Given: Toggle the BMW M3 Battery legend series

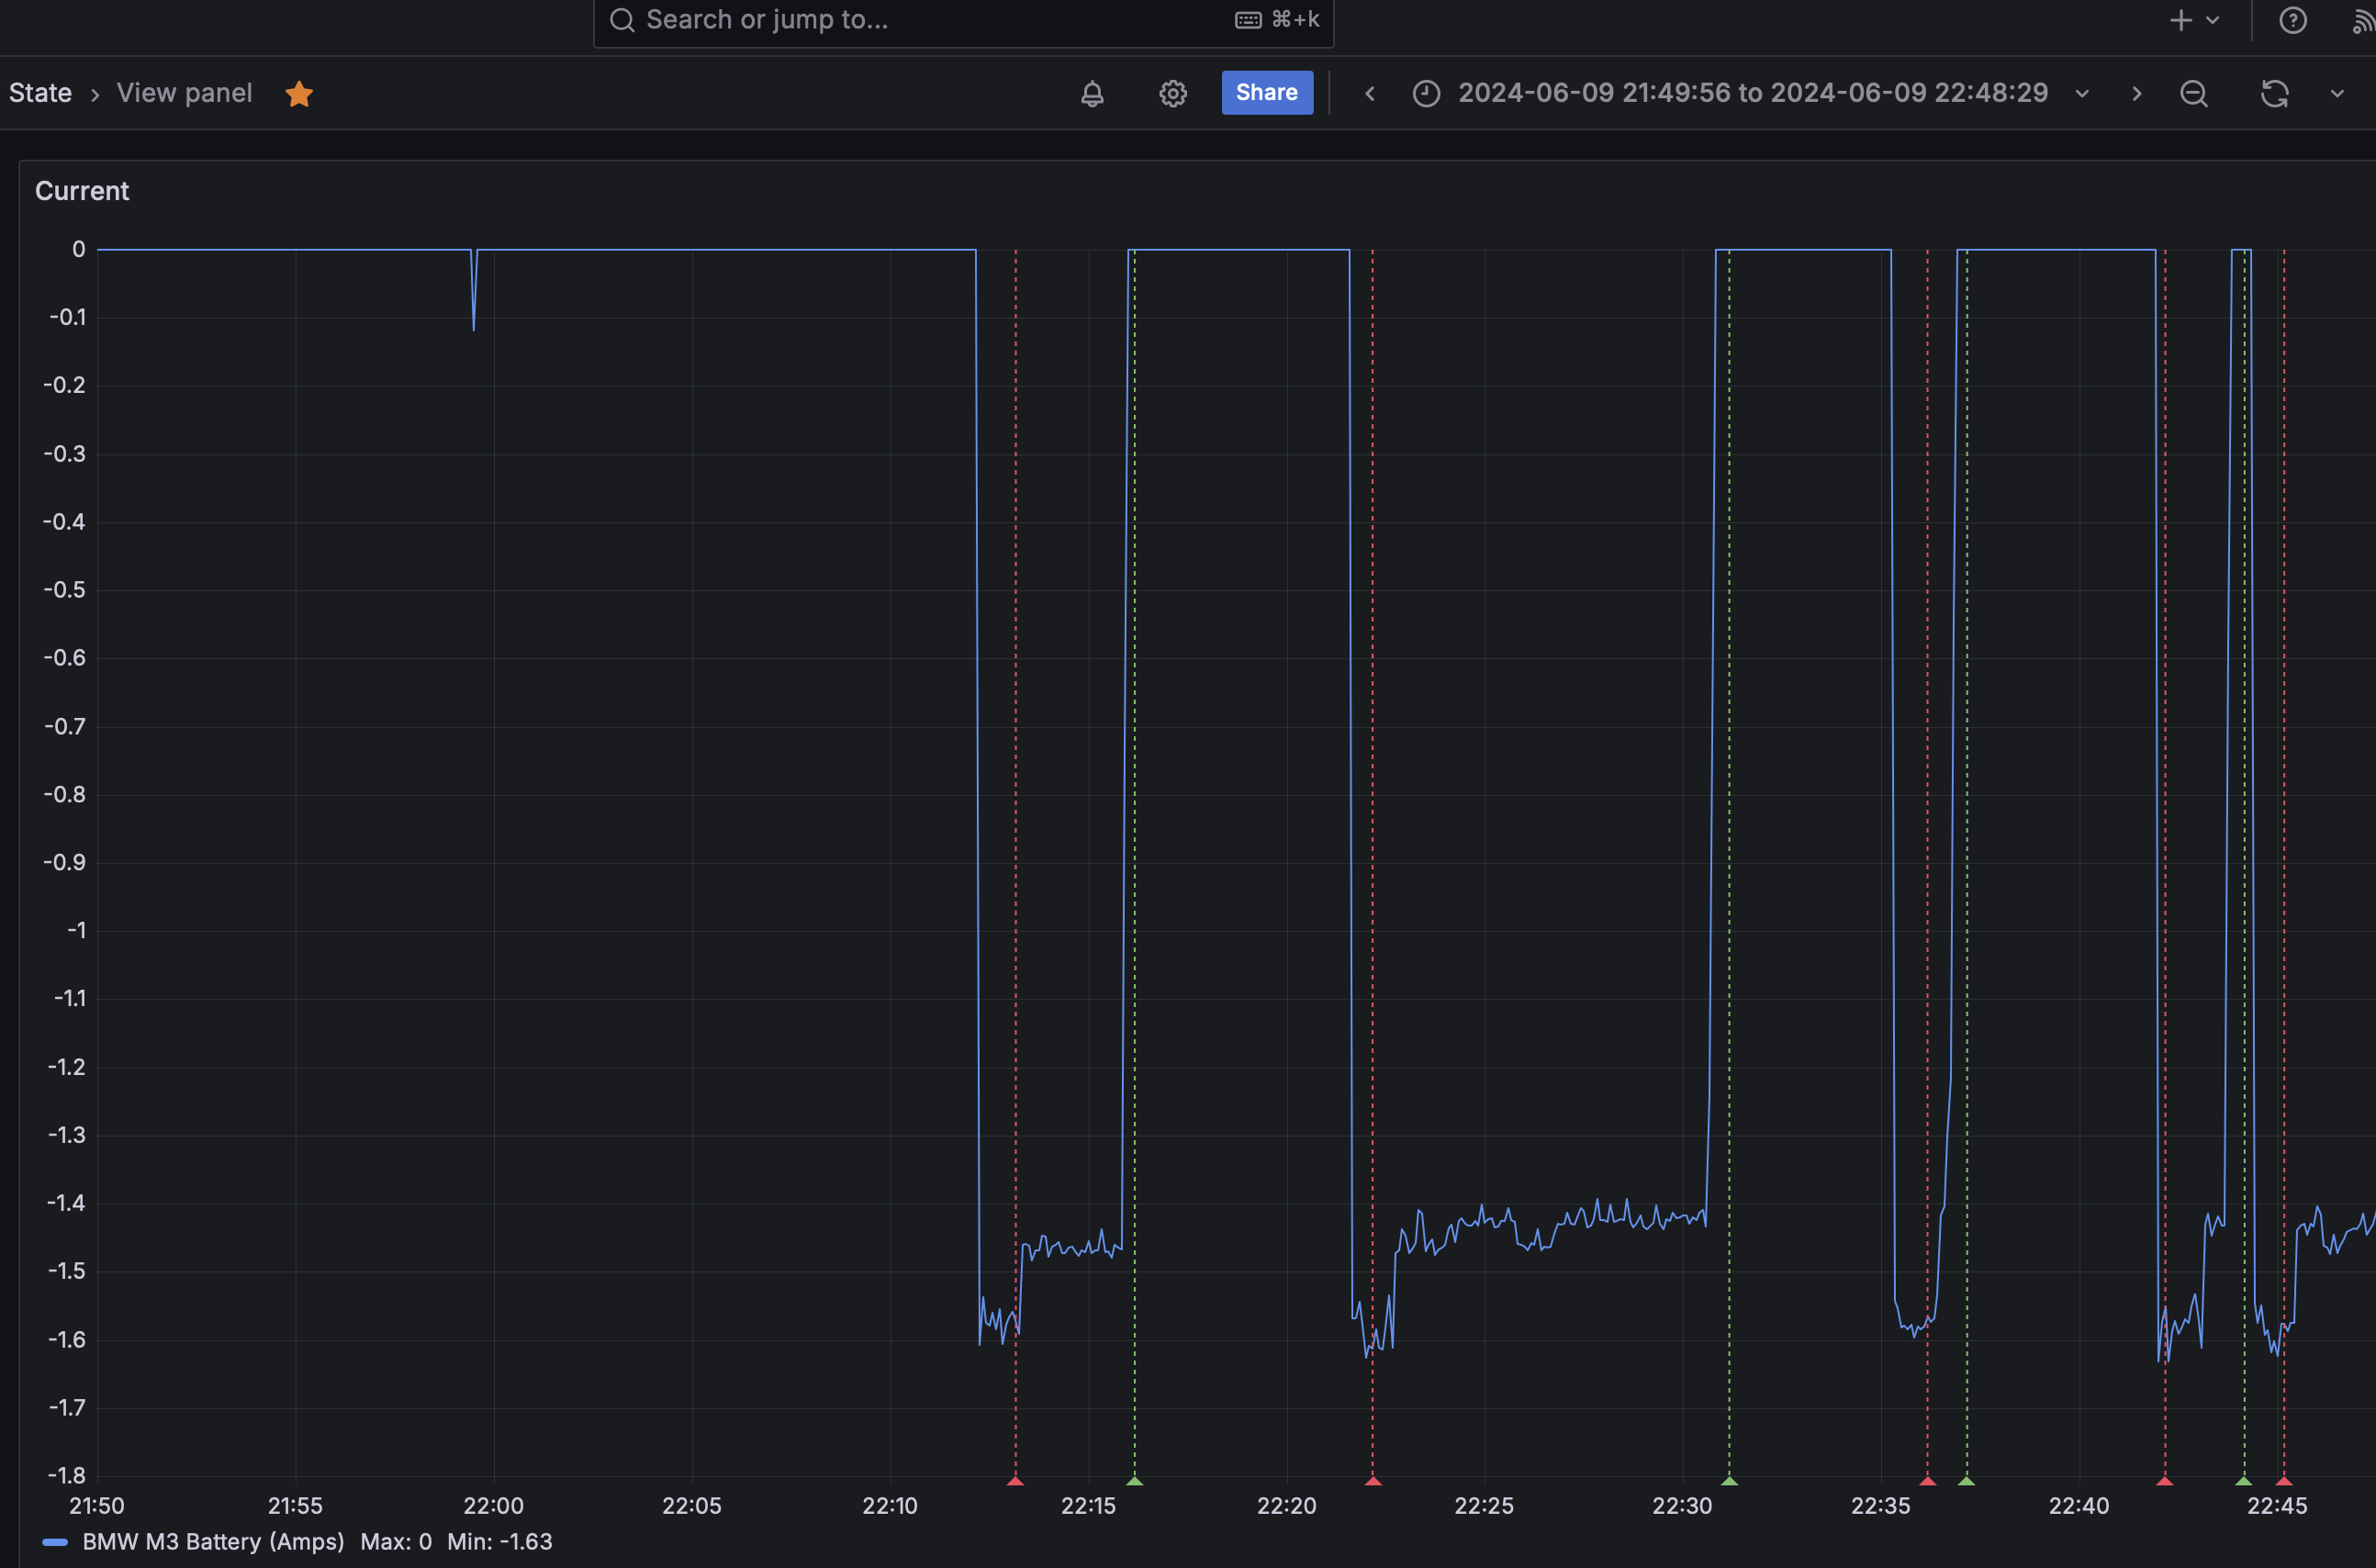Looking at the screenshot, I should [x=213, y=1541].
